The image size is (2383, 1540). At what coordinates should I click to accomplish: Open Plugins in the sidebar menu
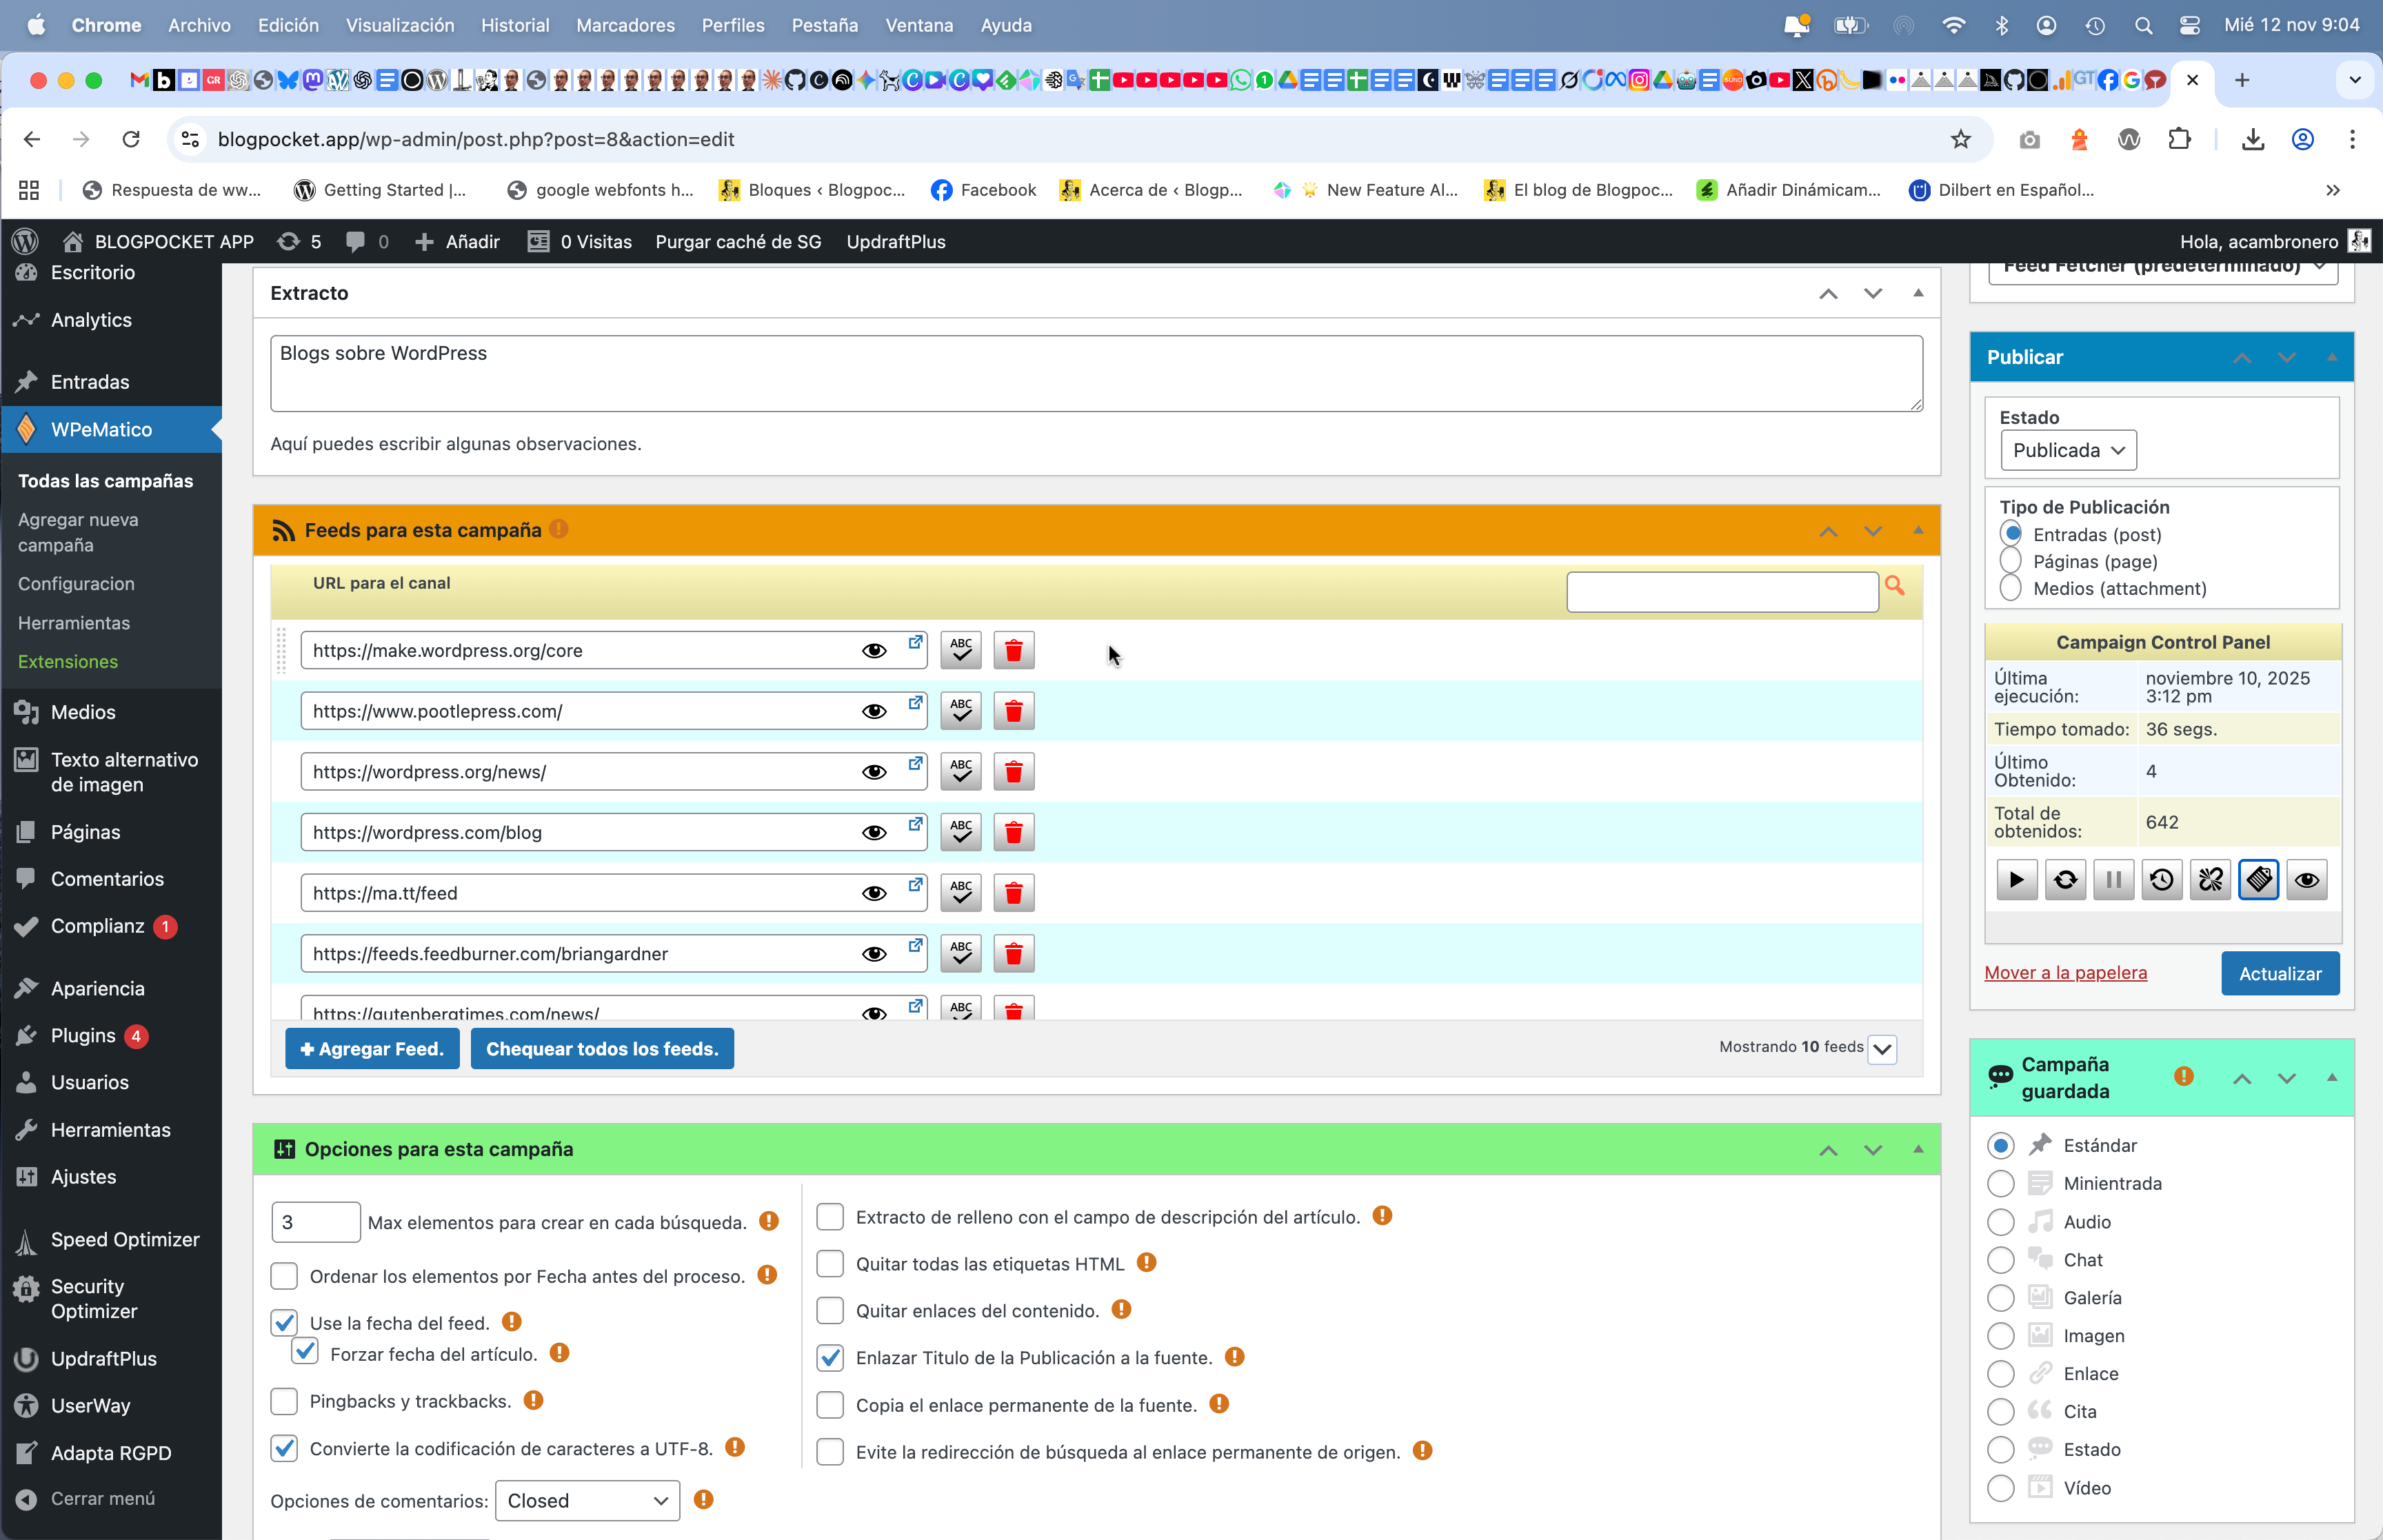pyautogui.click(x=83, y=1035)
